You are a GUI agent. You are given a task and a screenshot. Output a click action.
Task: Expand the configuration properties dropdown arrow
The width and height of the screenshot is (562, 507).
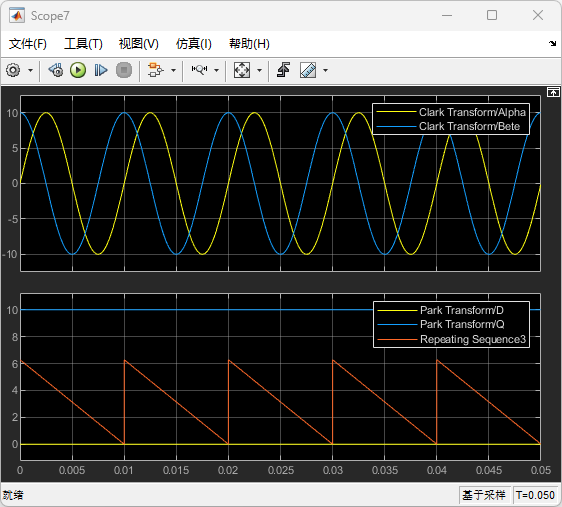tap(30, 70)
